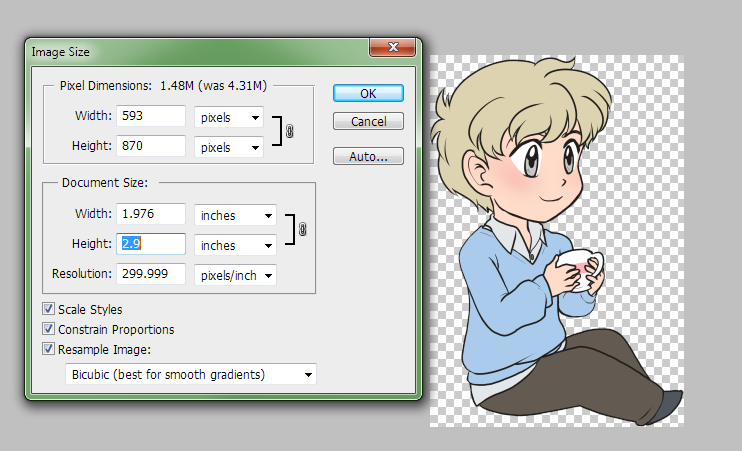The image size is (742, 451).
Task: Close the Image Size dialog
Action: coord(393,47)
